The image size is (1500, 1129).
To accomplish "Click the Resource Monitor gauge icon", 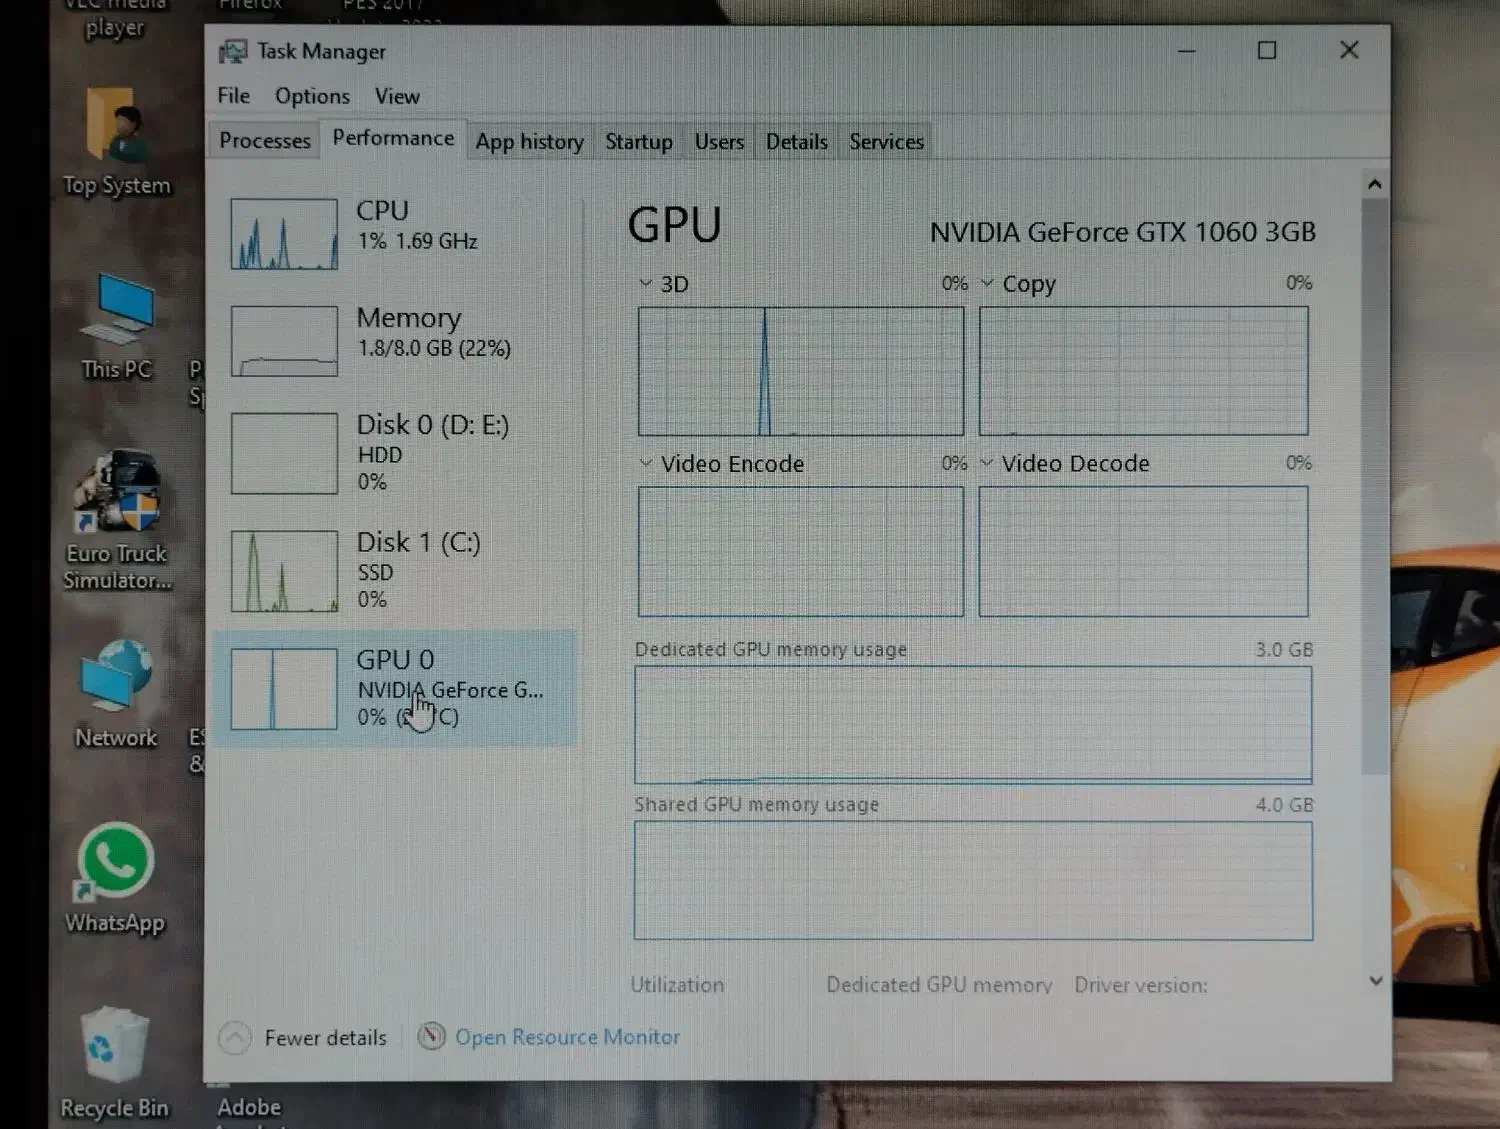I will pos(431,1037).
